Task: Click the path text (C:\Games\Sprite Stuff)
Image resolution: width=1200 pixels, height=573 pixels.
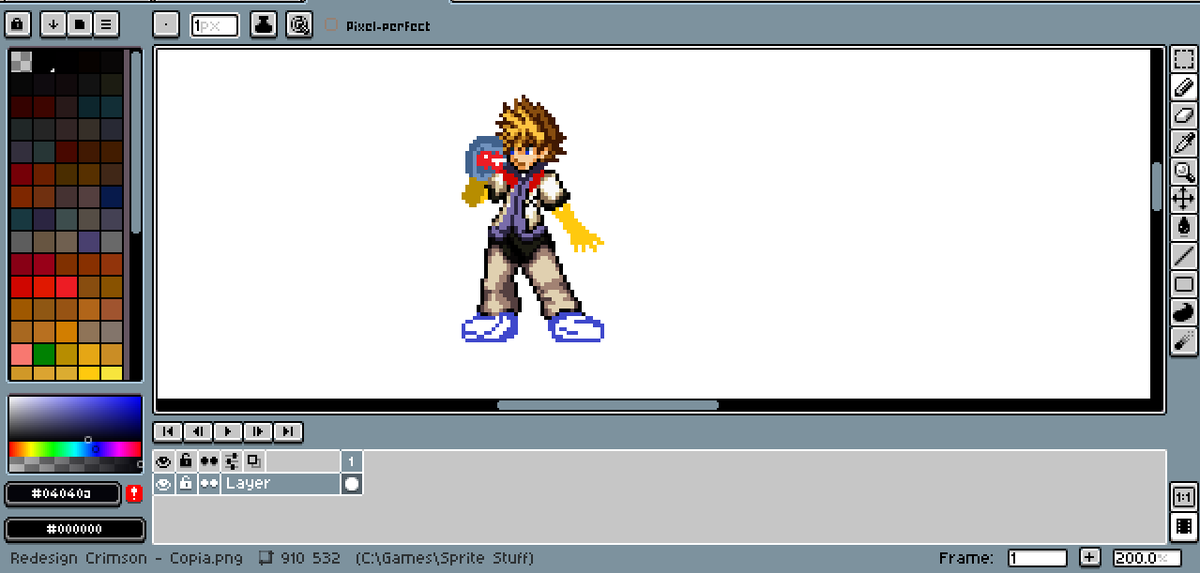Action: [445, 558]
